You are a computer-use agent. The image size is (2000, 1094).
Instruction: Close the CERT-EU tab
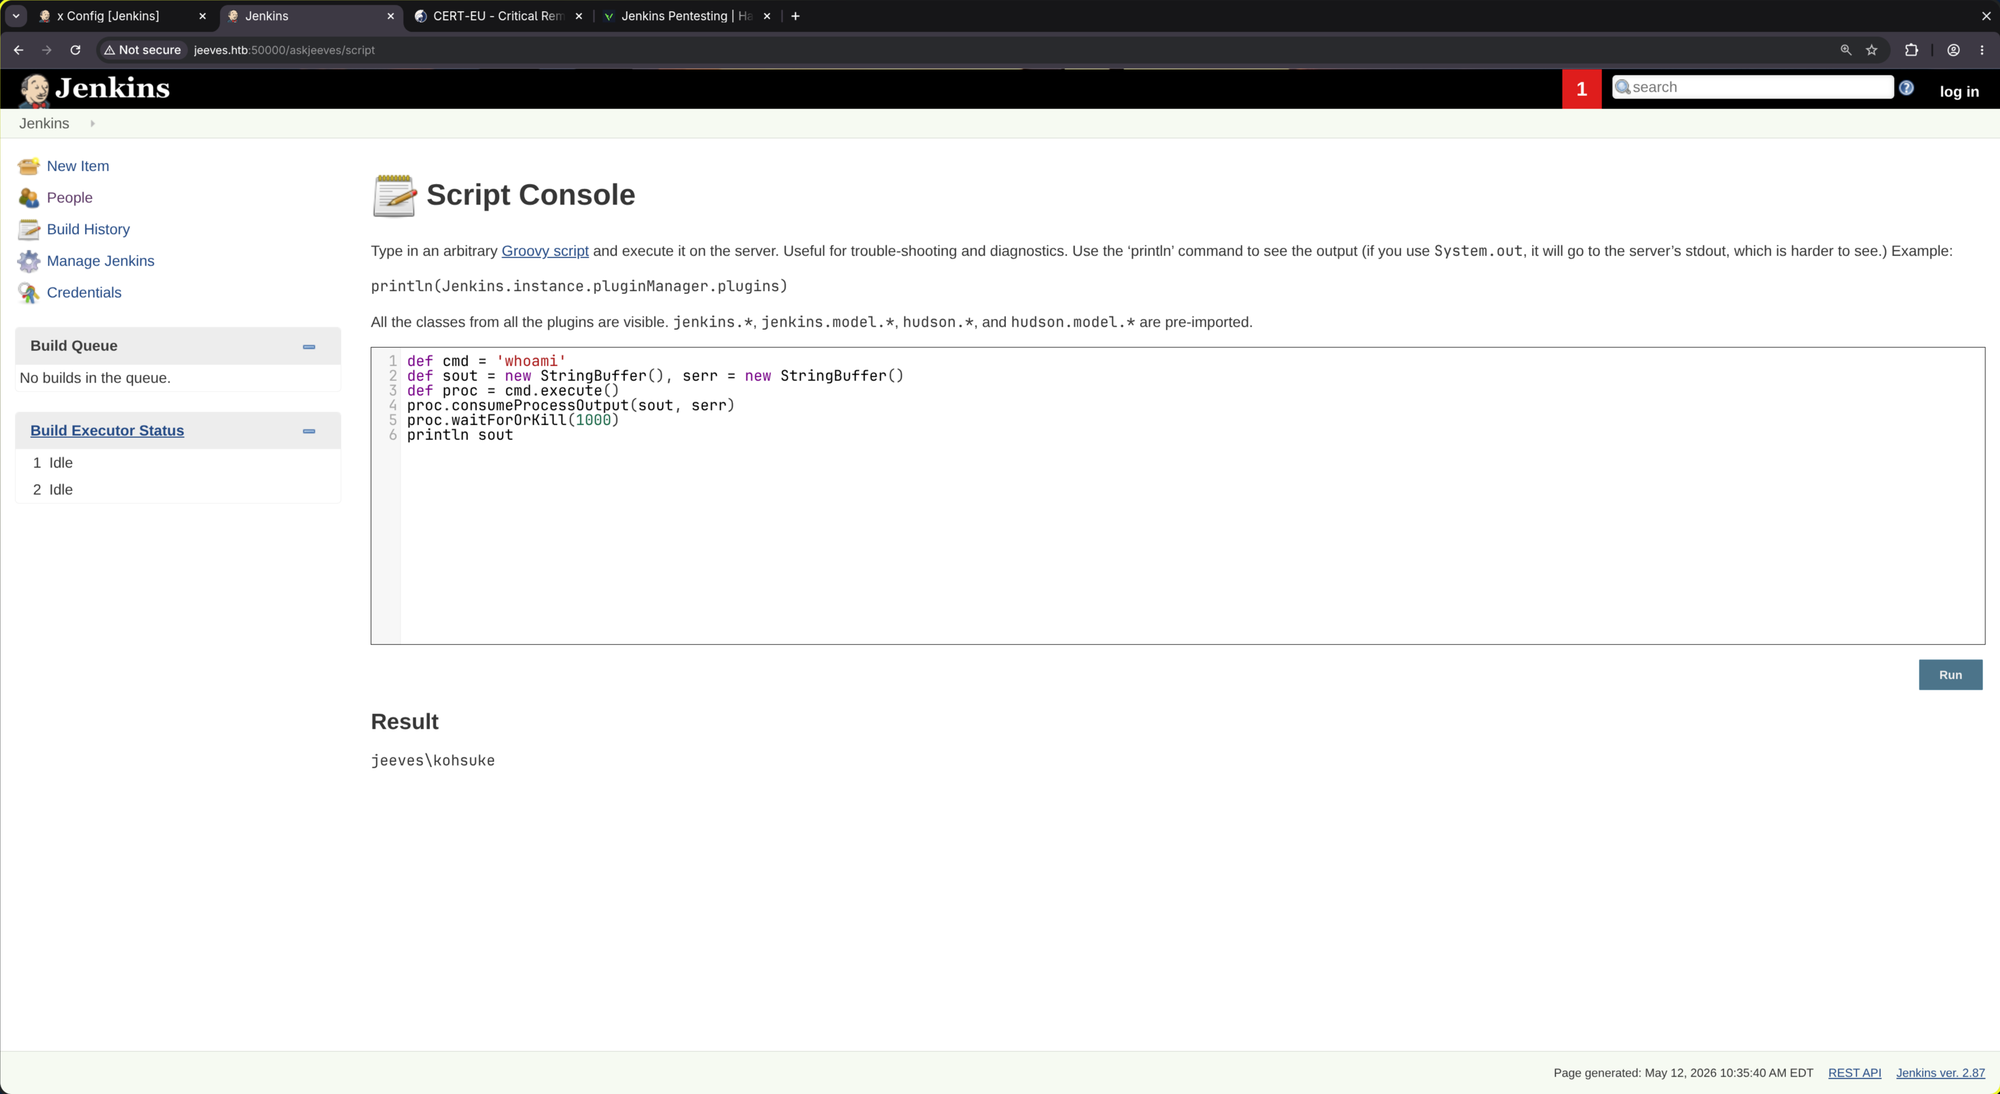pos(578,16)
